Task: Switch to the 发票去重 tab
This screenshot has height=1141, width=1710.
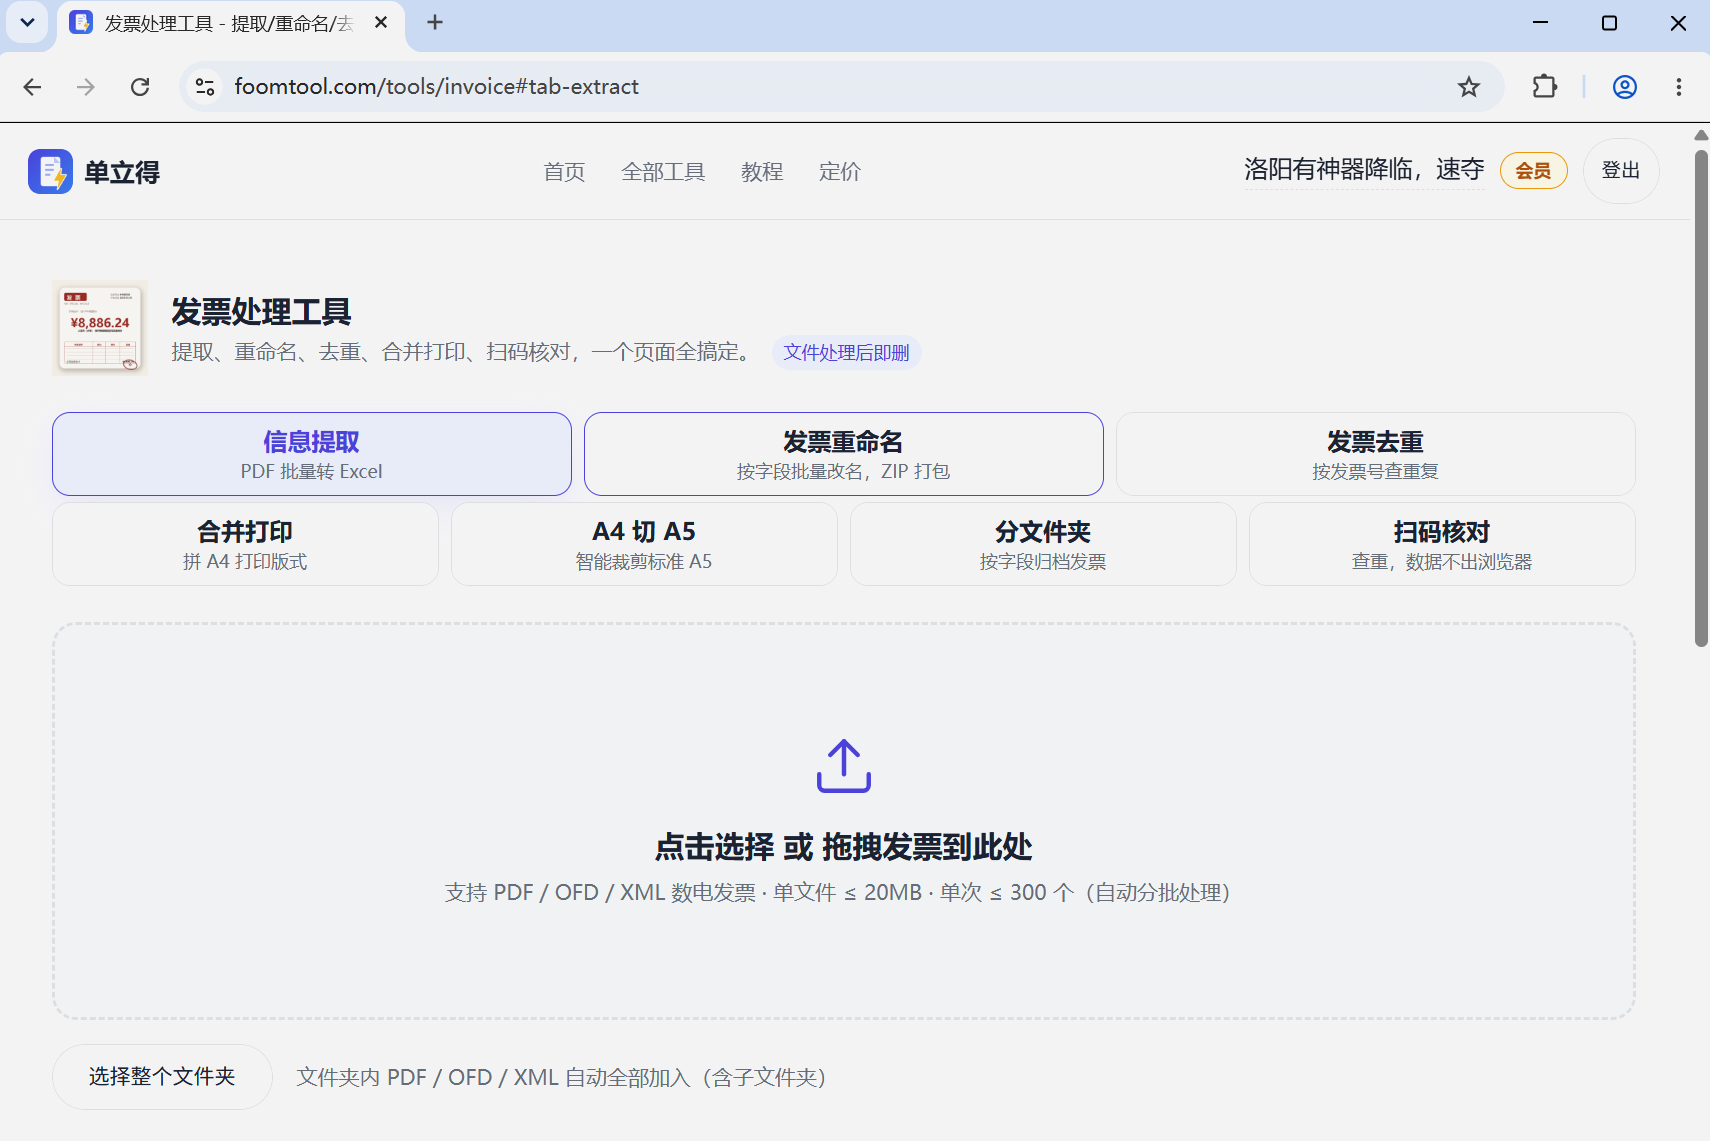Action: [x=1376, y=454]
